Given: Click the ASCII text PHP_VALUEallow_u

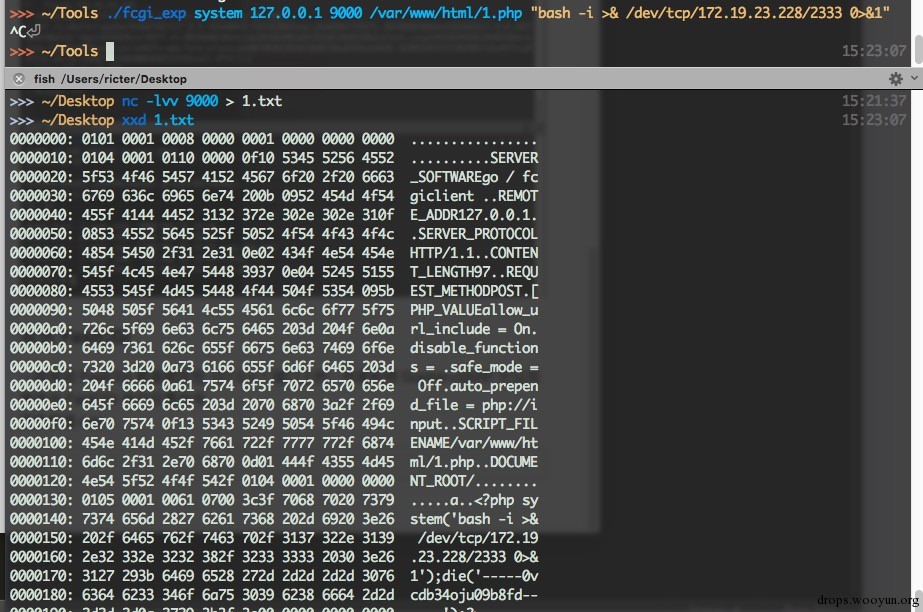Looking at the screenshot, I should (x=474, y=310).
